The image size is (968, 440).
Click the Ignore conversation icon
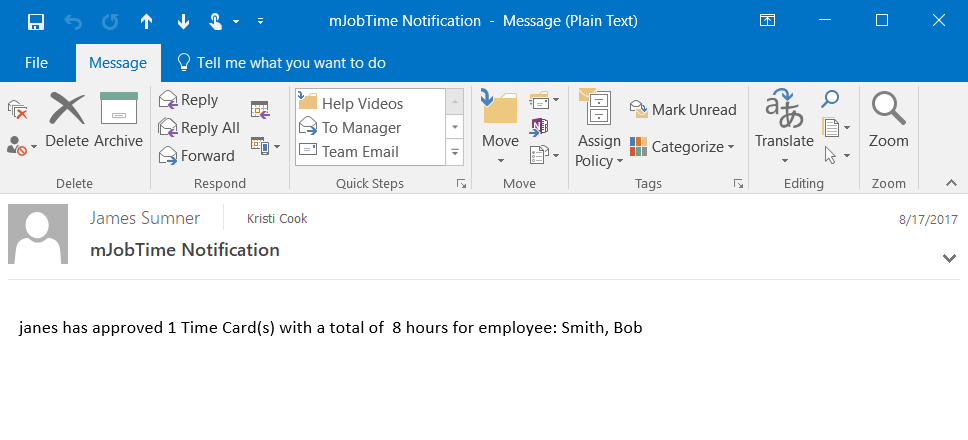pos(18,110)
